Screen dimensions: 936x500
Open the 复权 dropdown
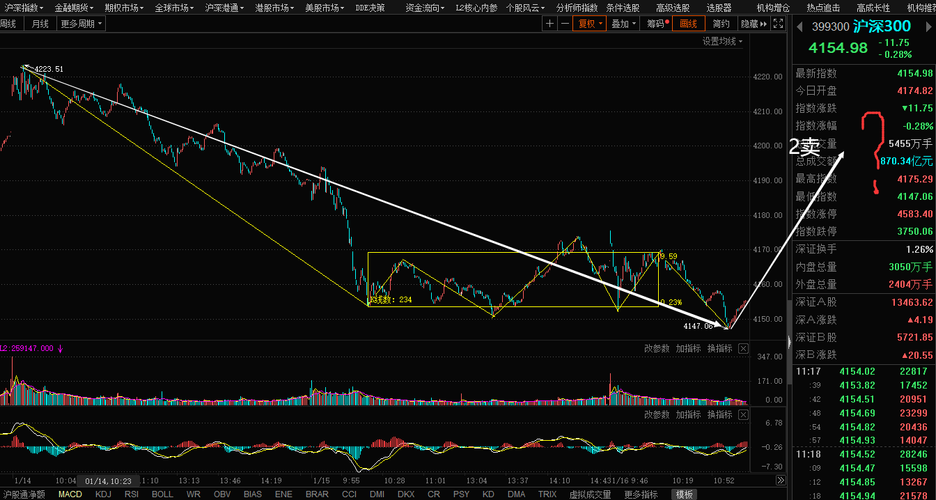[589, 24]
